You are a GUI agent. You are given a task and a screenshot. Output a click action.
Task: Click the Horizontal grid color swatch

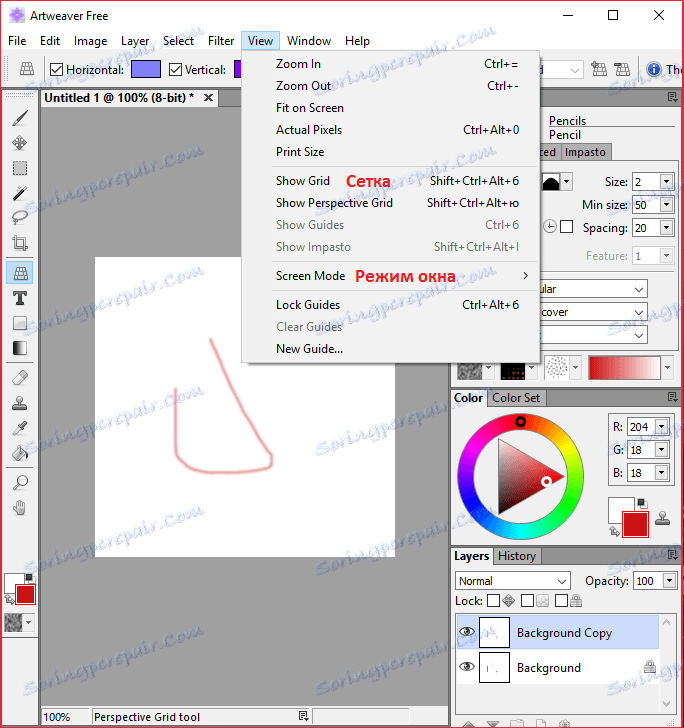[x=146, y=70]
